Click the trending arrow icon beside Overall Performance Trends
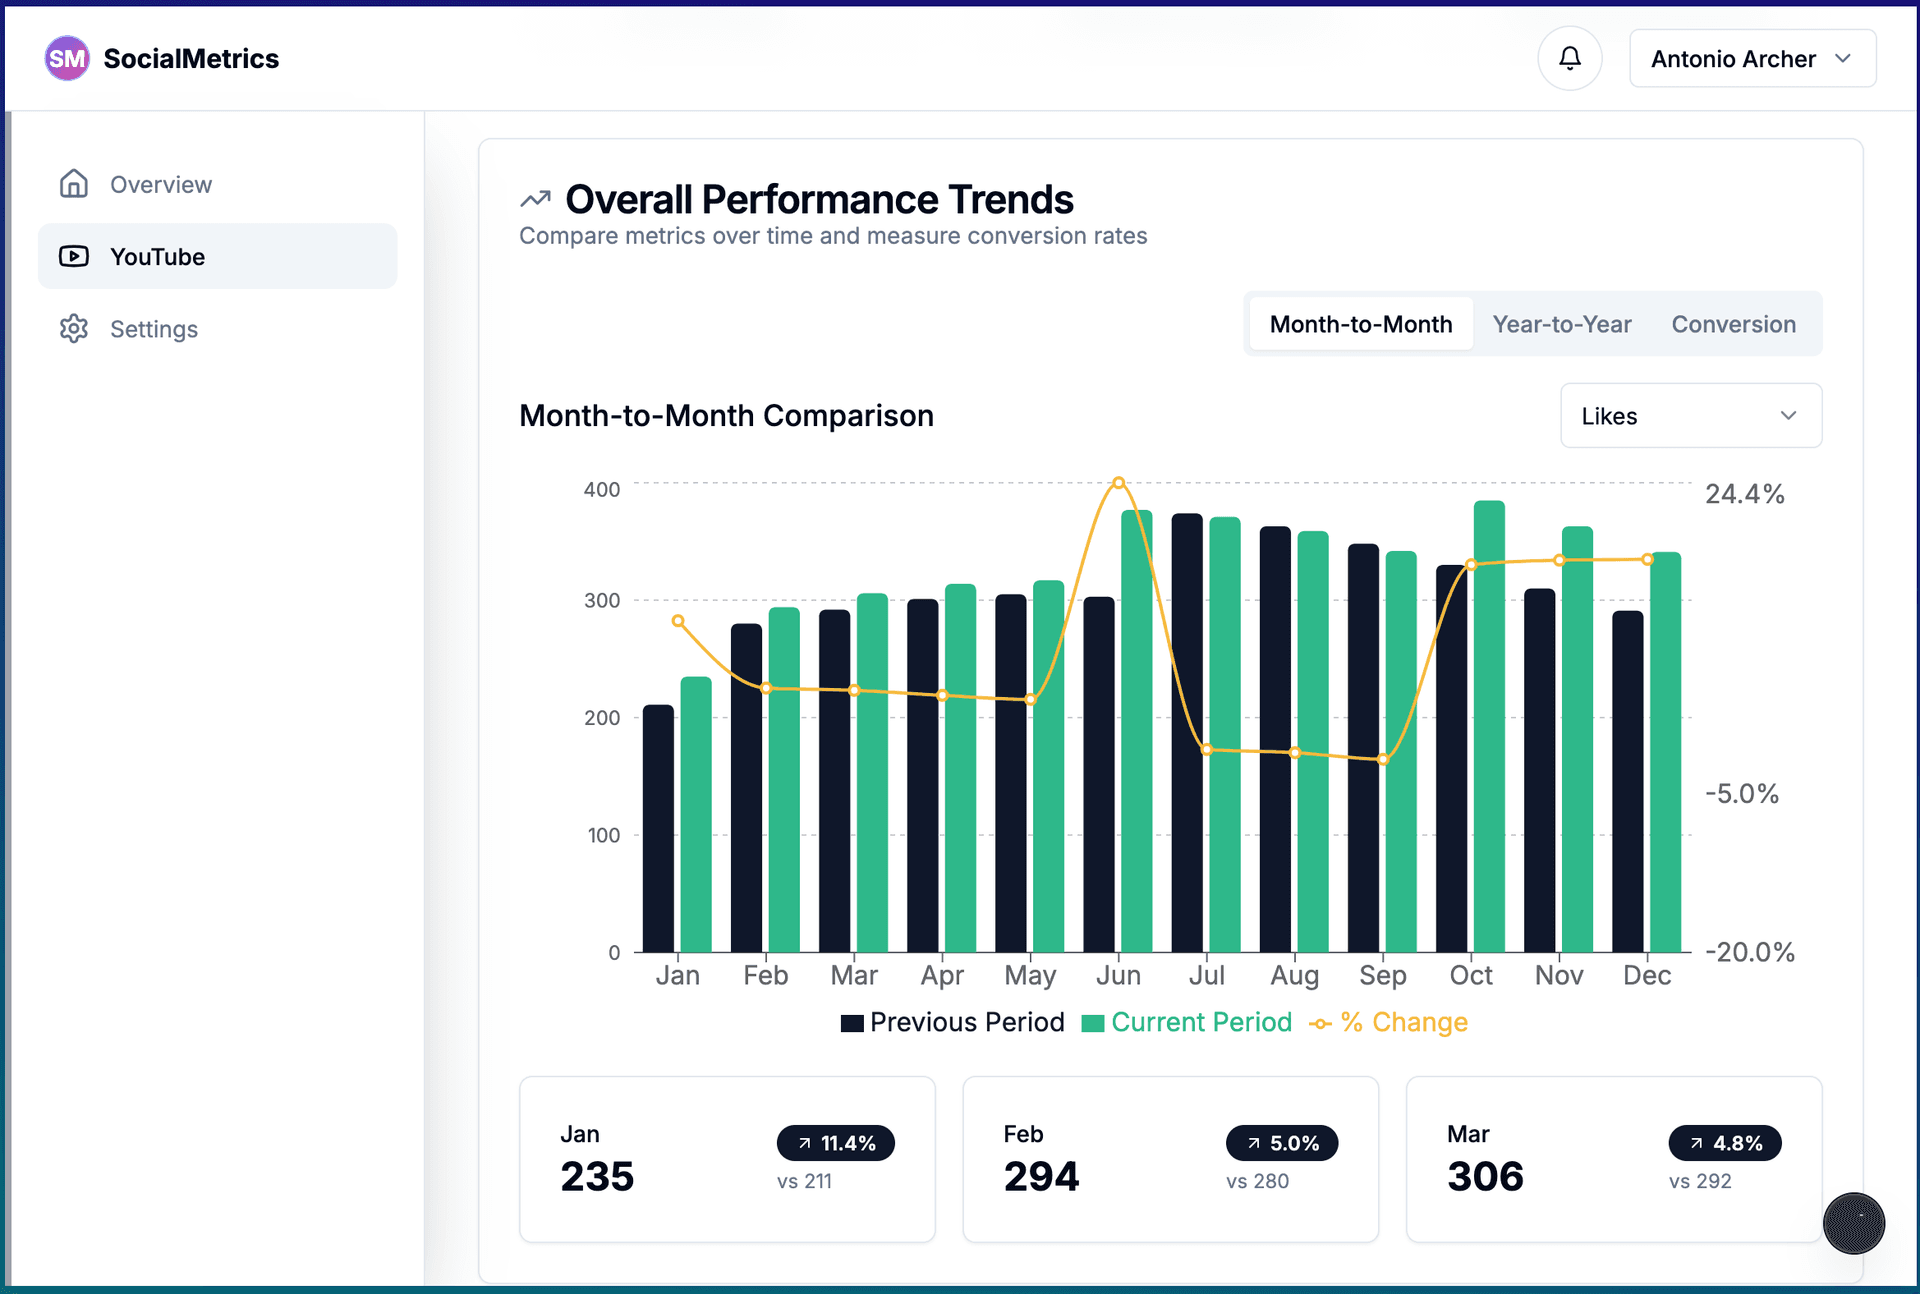This screenshot has height=1294, width=1920. [536, 198]
